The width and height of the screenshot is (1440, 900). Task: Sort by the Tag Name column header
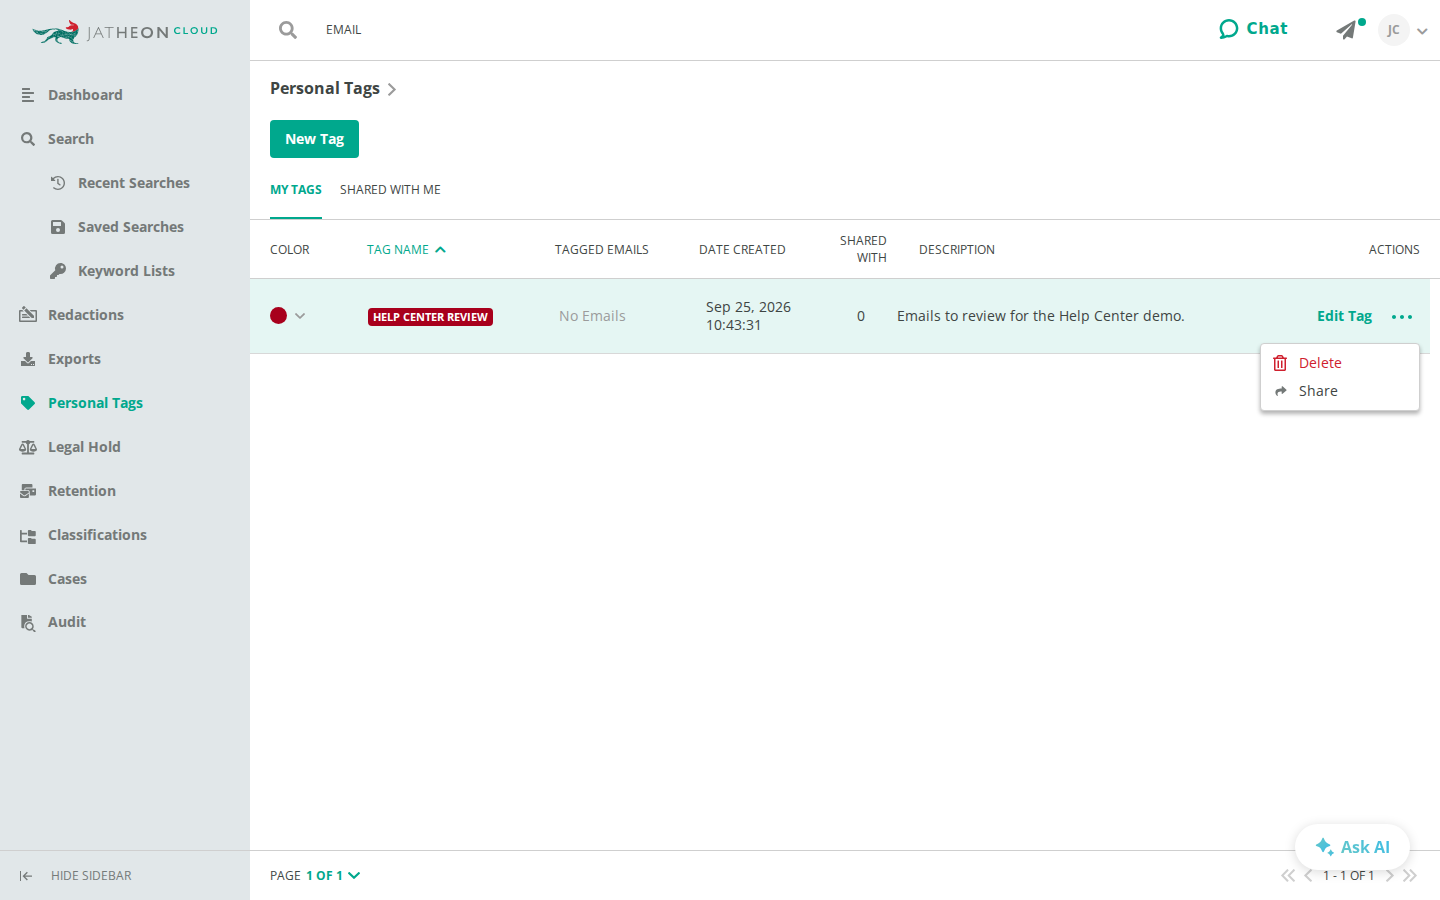point(406,250)
